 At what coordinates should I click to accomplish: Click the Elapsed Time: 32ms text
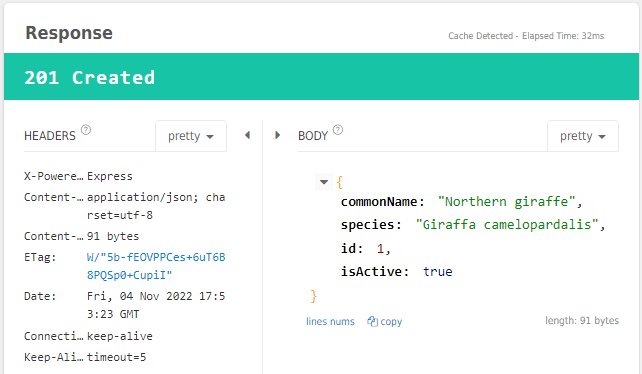click(563, 36)
